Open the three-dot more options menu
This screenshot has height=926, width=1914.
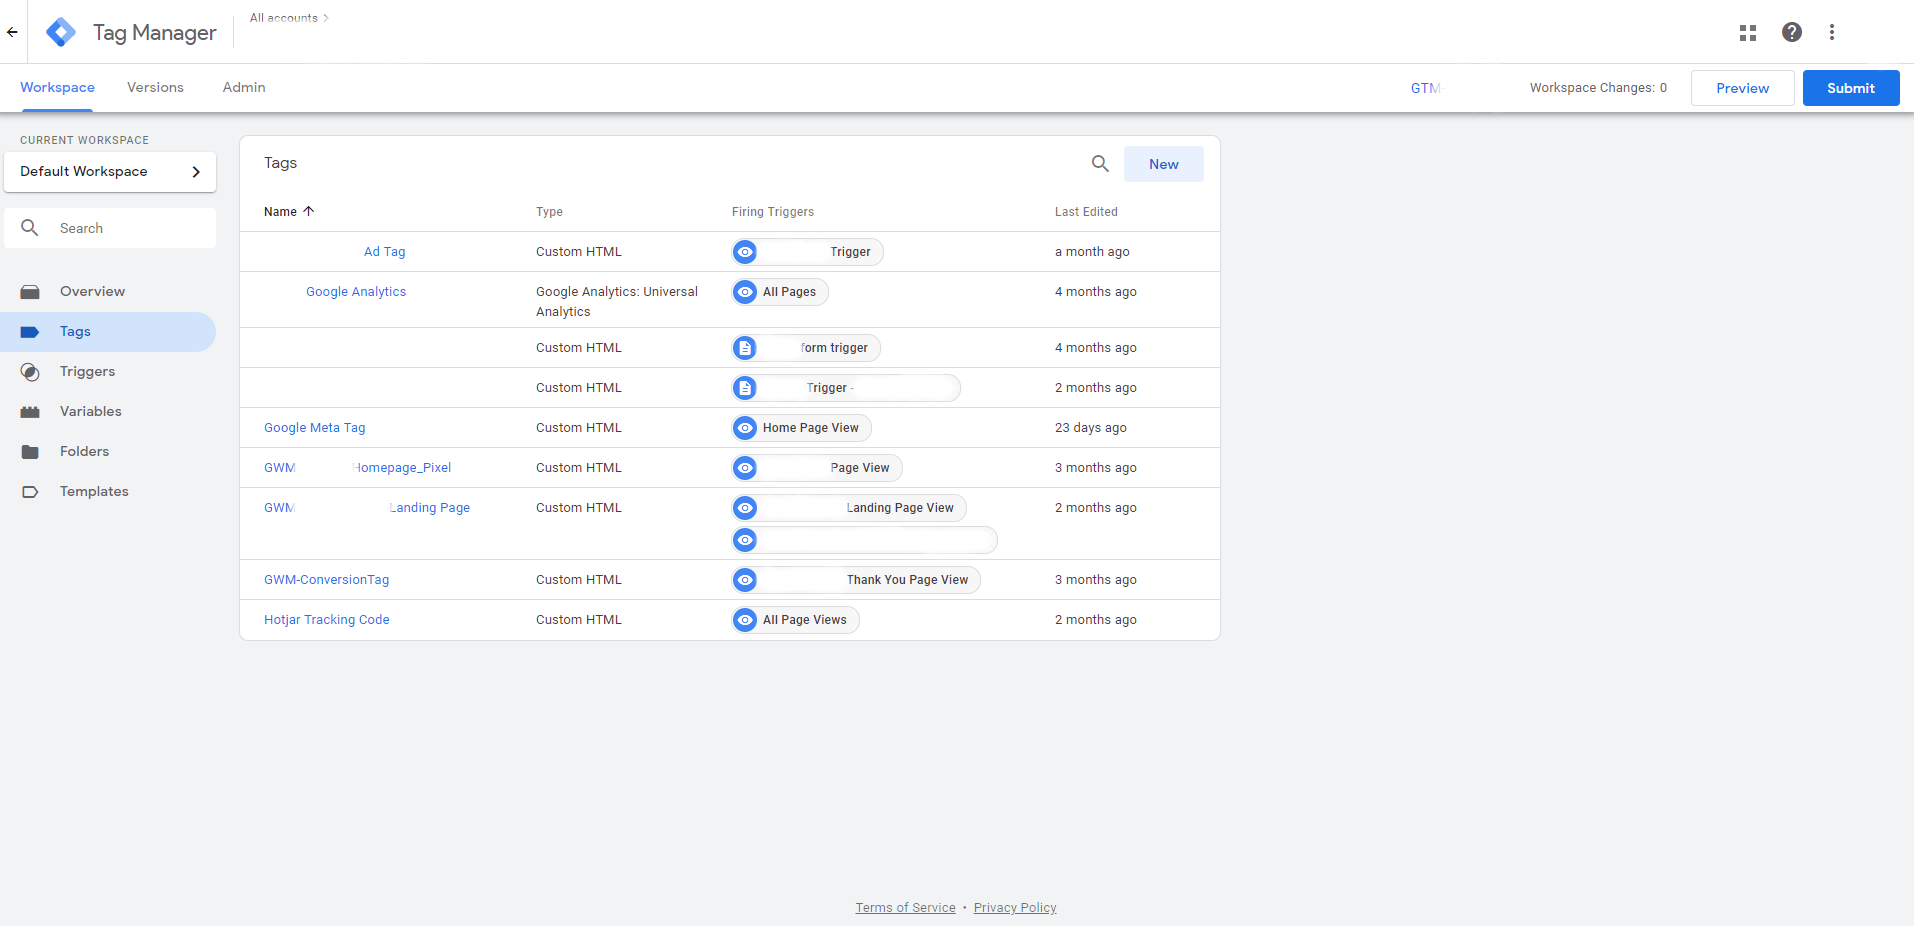pos(1832,32)
